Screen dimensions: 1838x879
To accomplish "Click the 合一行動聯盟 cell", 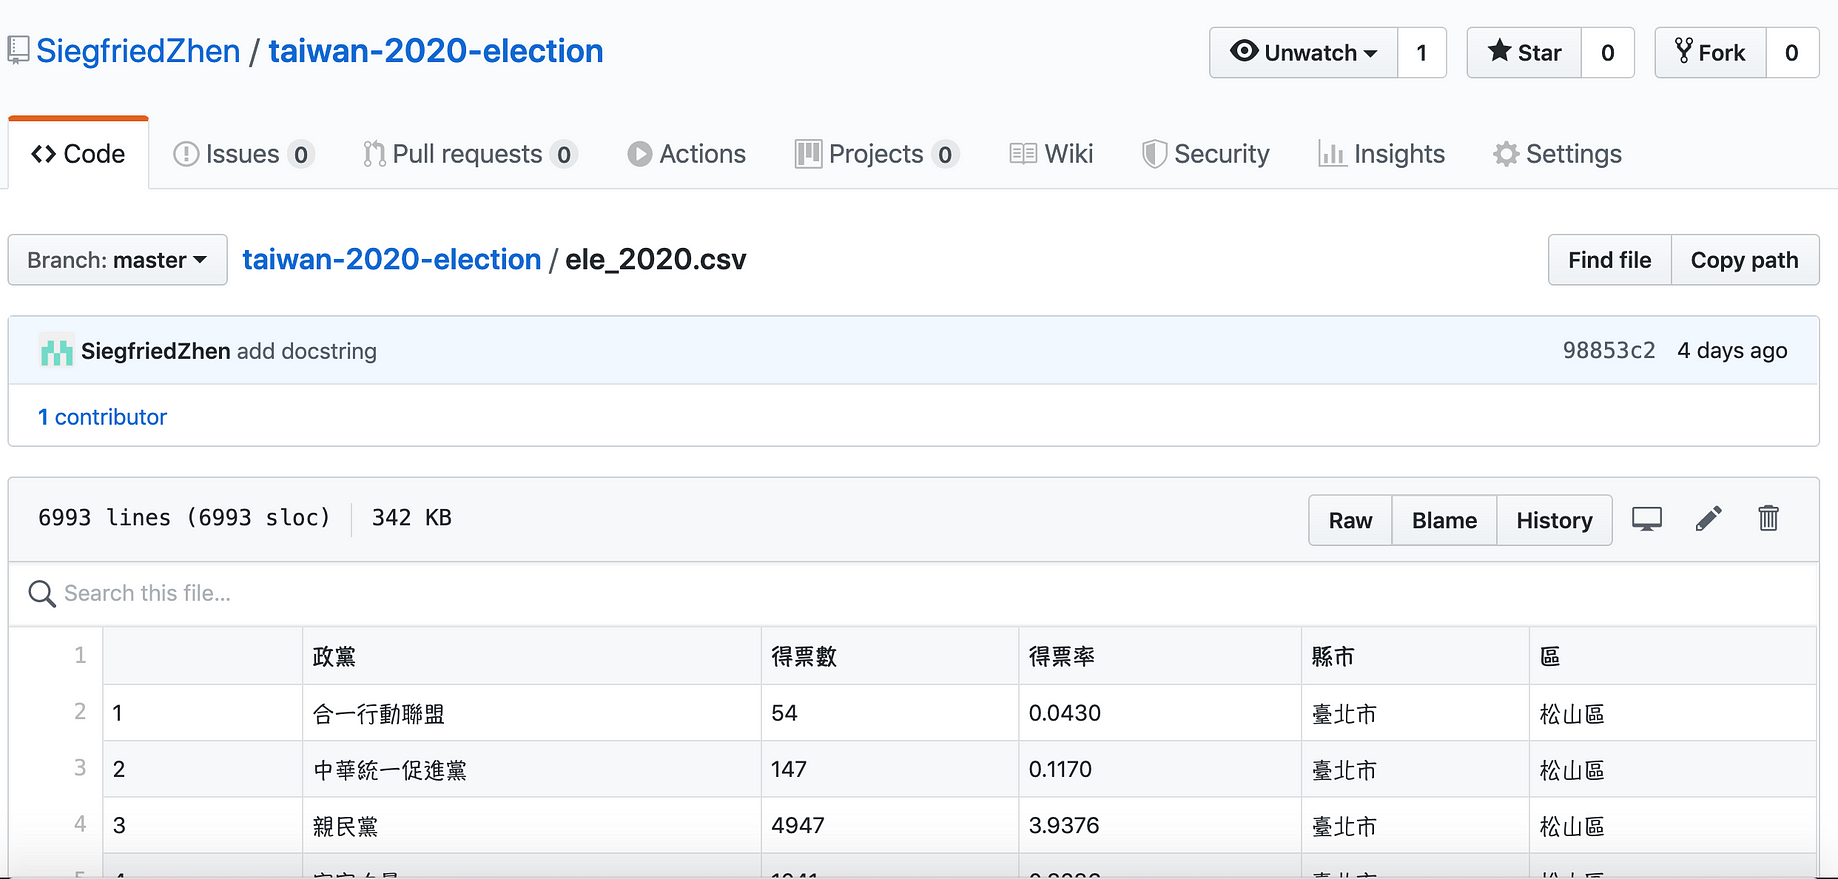I will click(531, 713).
